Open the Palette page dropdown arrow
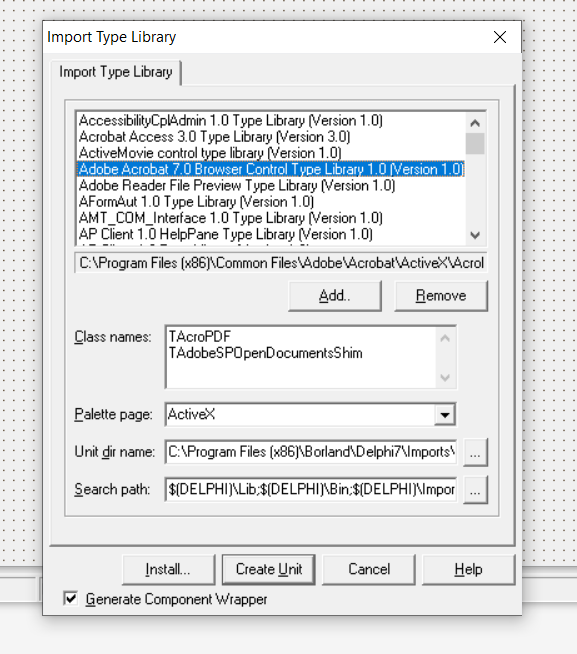The height and width of the screenshot is (654, 577). (445, 415)
